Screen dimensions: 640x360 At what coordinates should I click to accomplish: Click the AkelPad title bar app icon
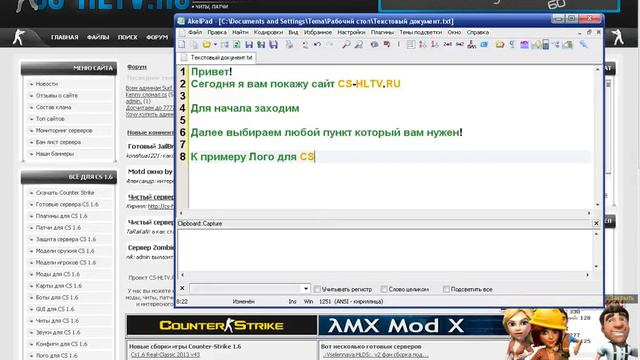[x=181, y=21]
